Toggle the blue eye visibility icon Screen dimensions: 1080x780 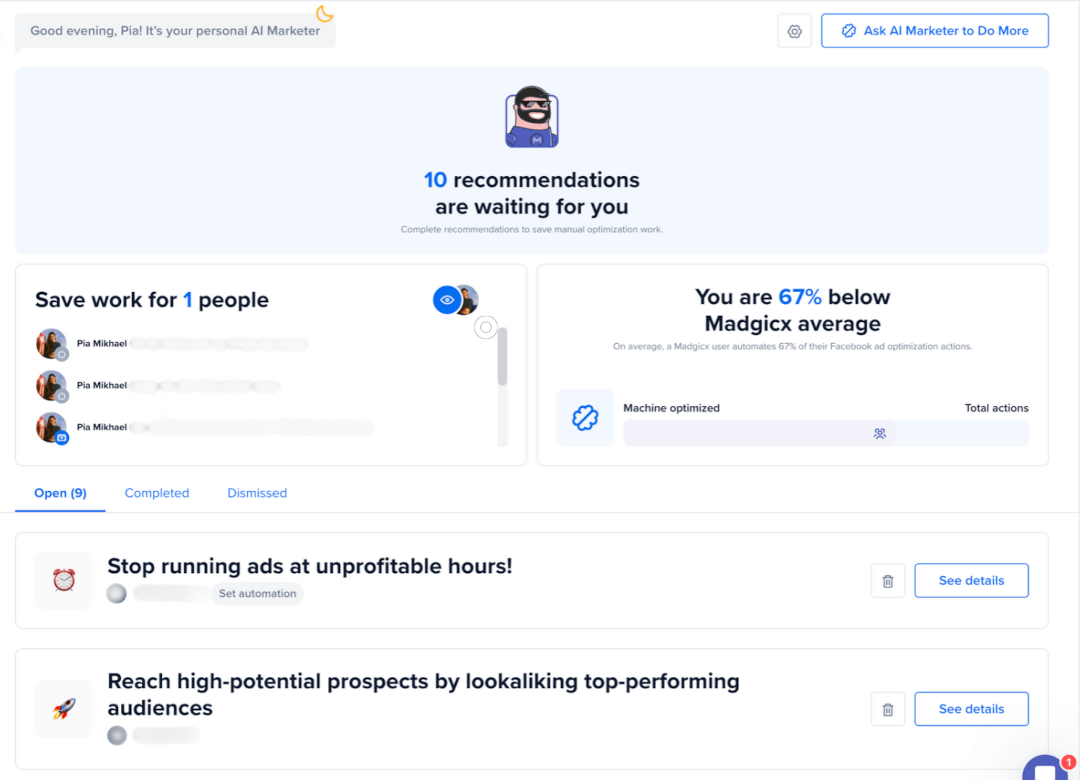pyautogui.click(x=446, y=300)
